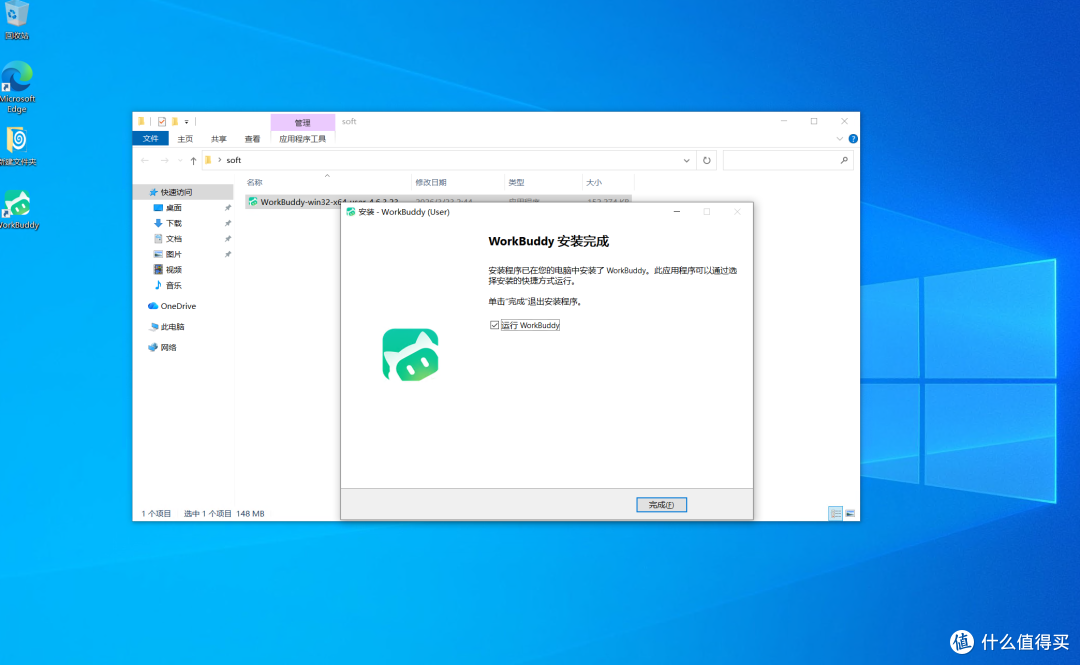
Task: Click the properties checkmark quick access icon
Action: coord(162,121)
